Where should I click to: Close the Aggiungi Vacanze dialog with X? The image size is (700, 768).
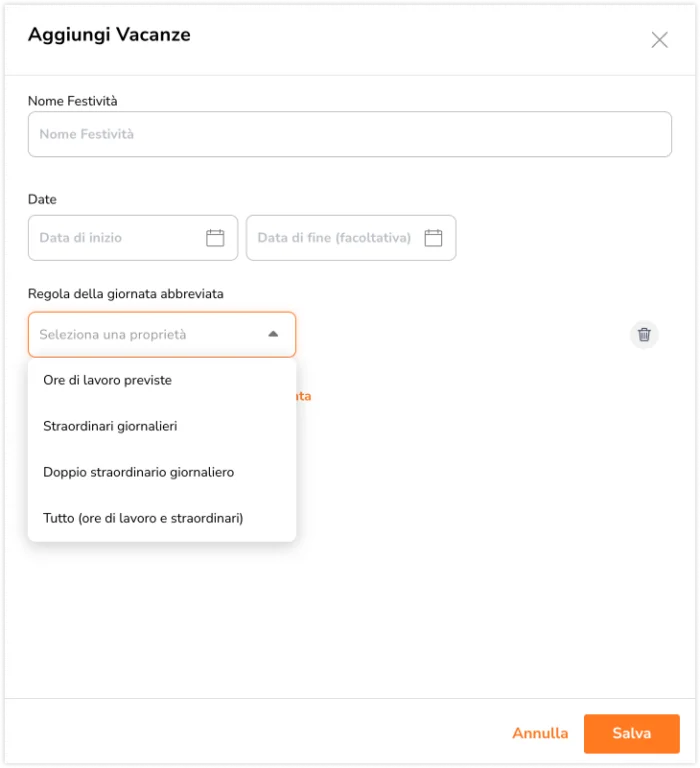click(659, 40)
